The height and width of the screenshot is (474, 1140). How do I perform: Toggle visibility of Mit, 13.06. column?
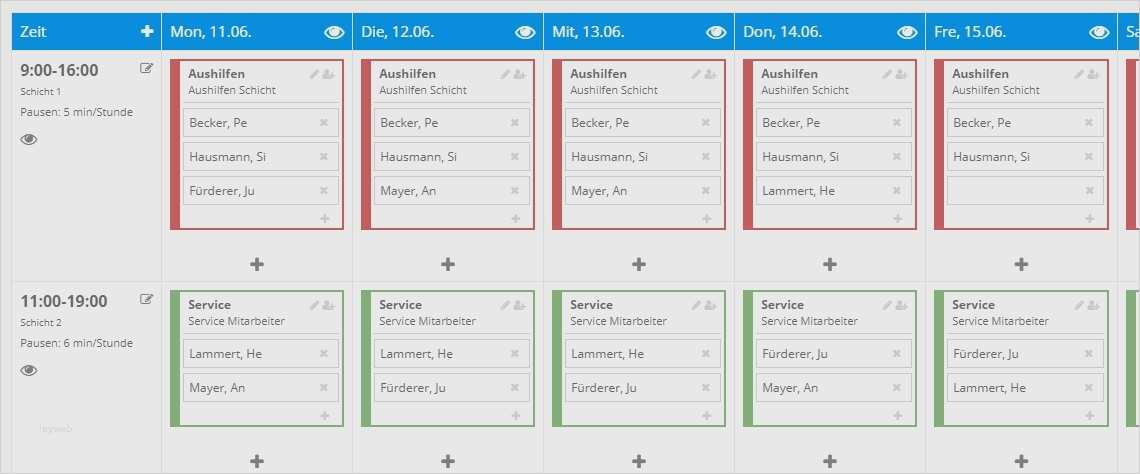pyautogui.click(x=716, y=32)
